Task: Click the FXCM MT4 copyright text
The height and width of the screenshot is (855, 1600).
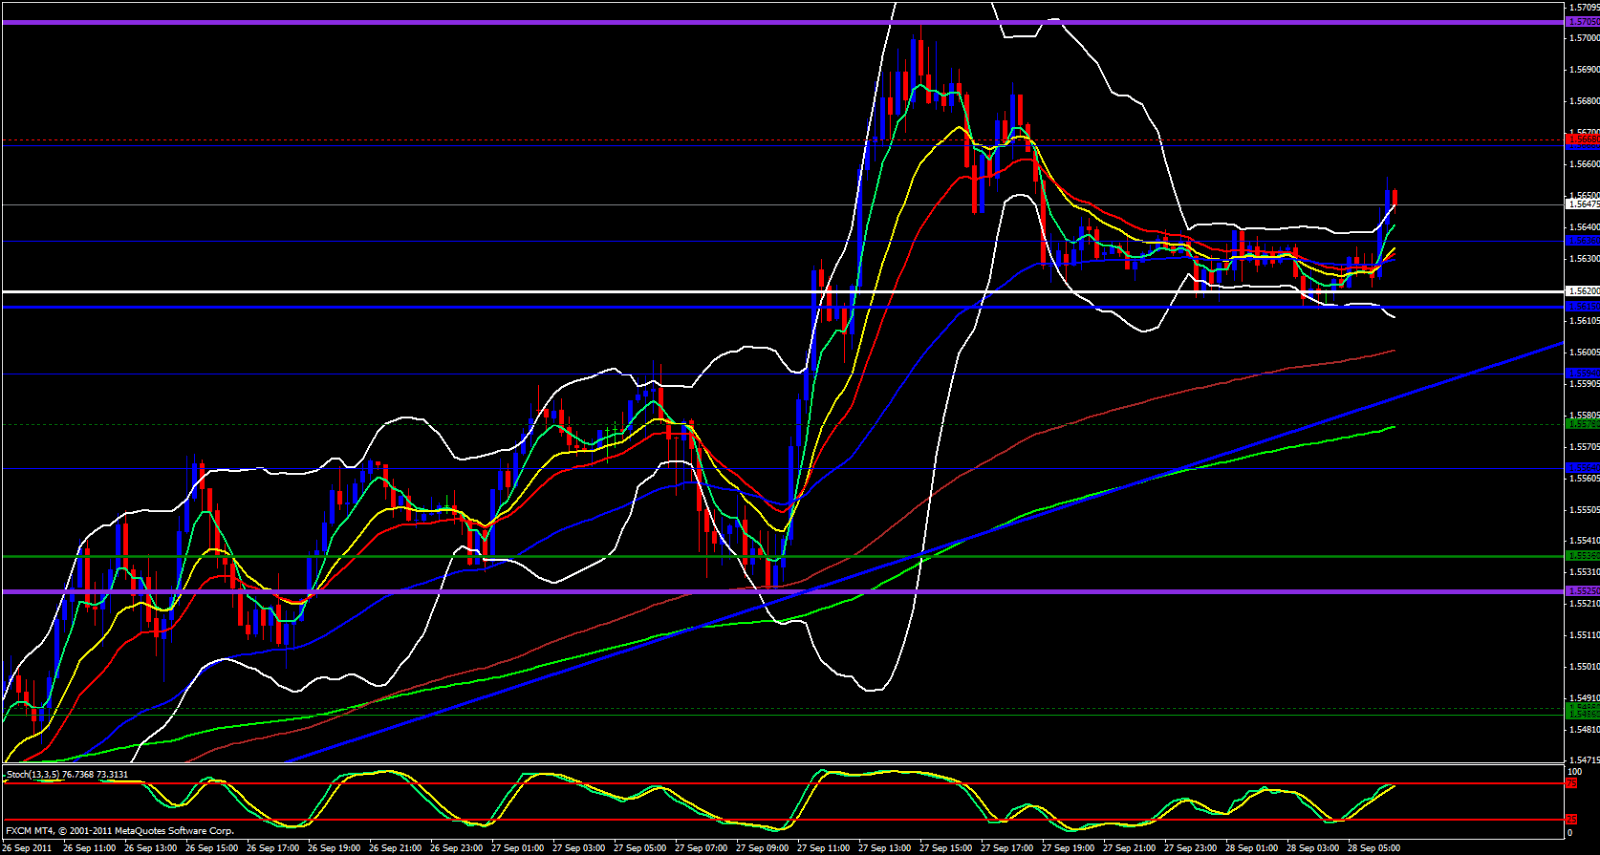Action: 120,831
